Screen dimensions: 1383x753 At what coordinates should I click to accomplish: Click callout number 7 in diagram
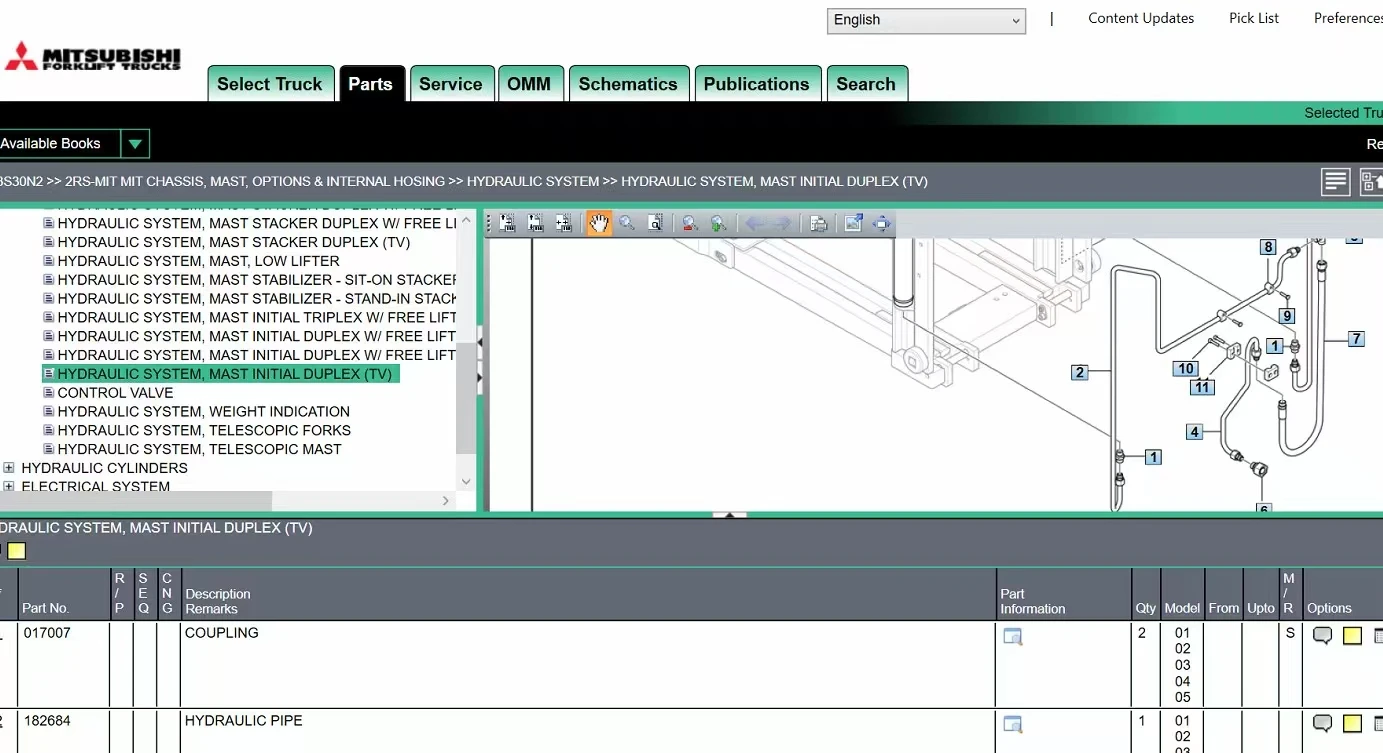coord(1356,339)
